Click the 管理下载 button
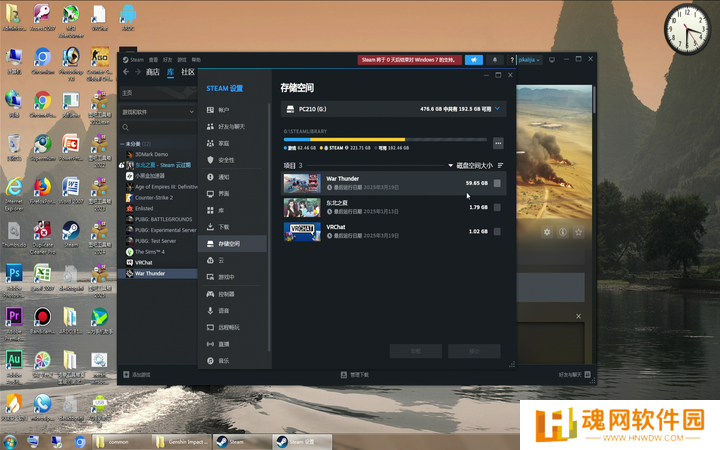The width and height of the screenshot is (720, 450). (x=354, y=375)
